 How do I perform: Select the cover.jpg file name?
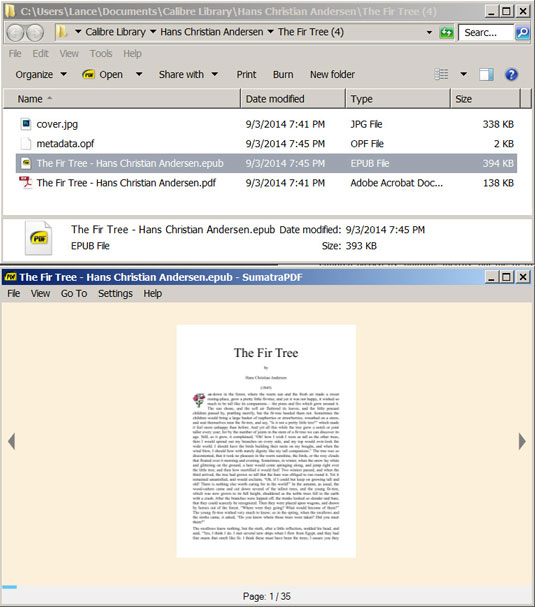[57, 124]
